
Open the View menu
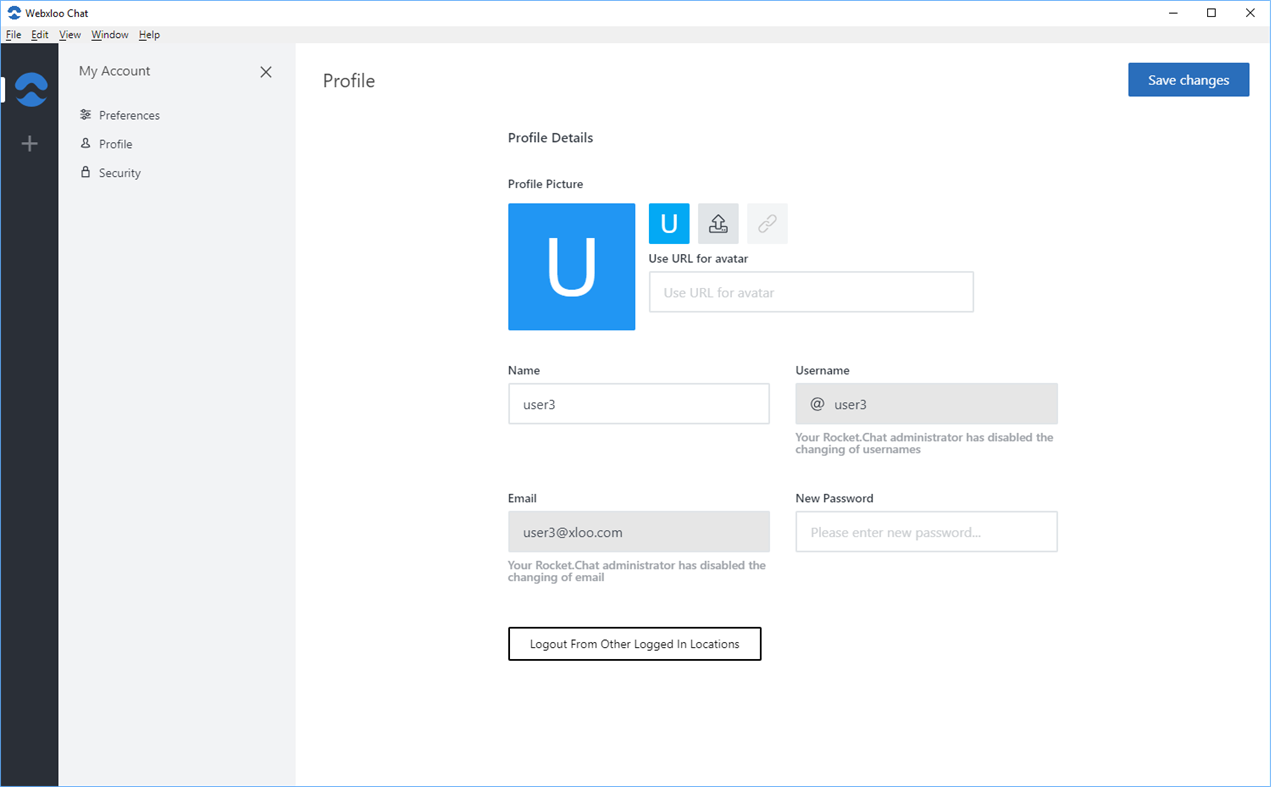click(69, 34)
